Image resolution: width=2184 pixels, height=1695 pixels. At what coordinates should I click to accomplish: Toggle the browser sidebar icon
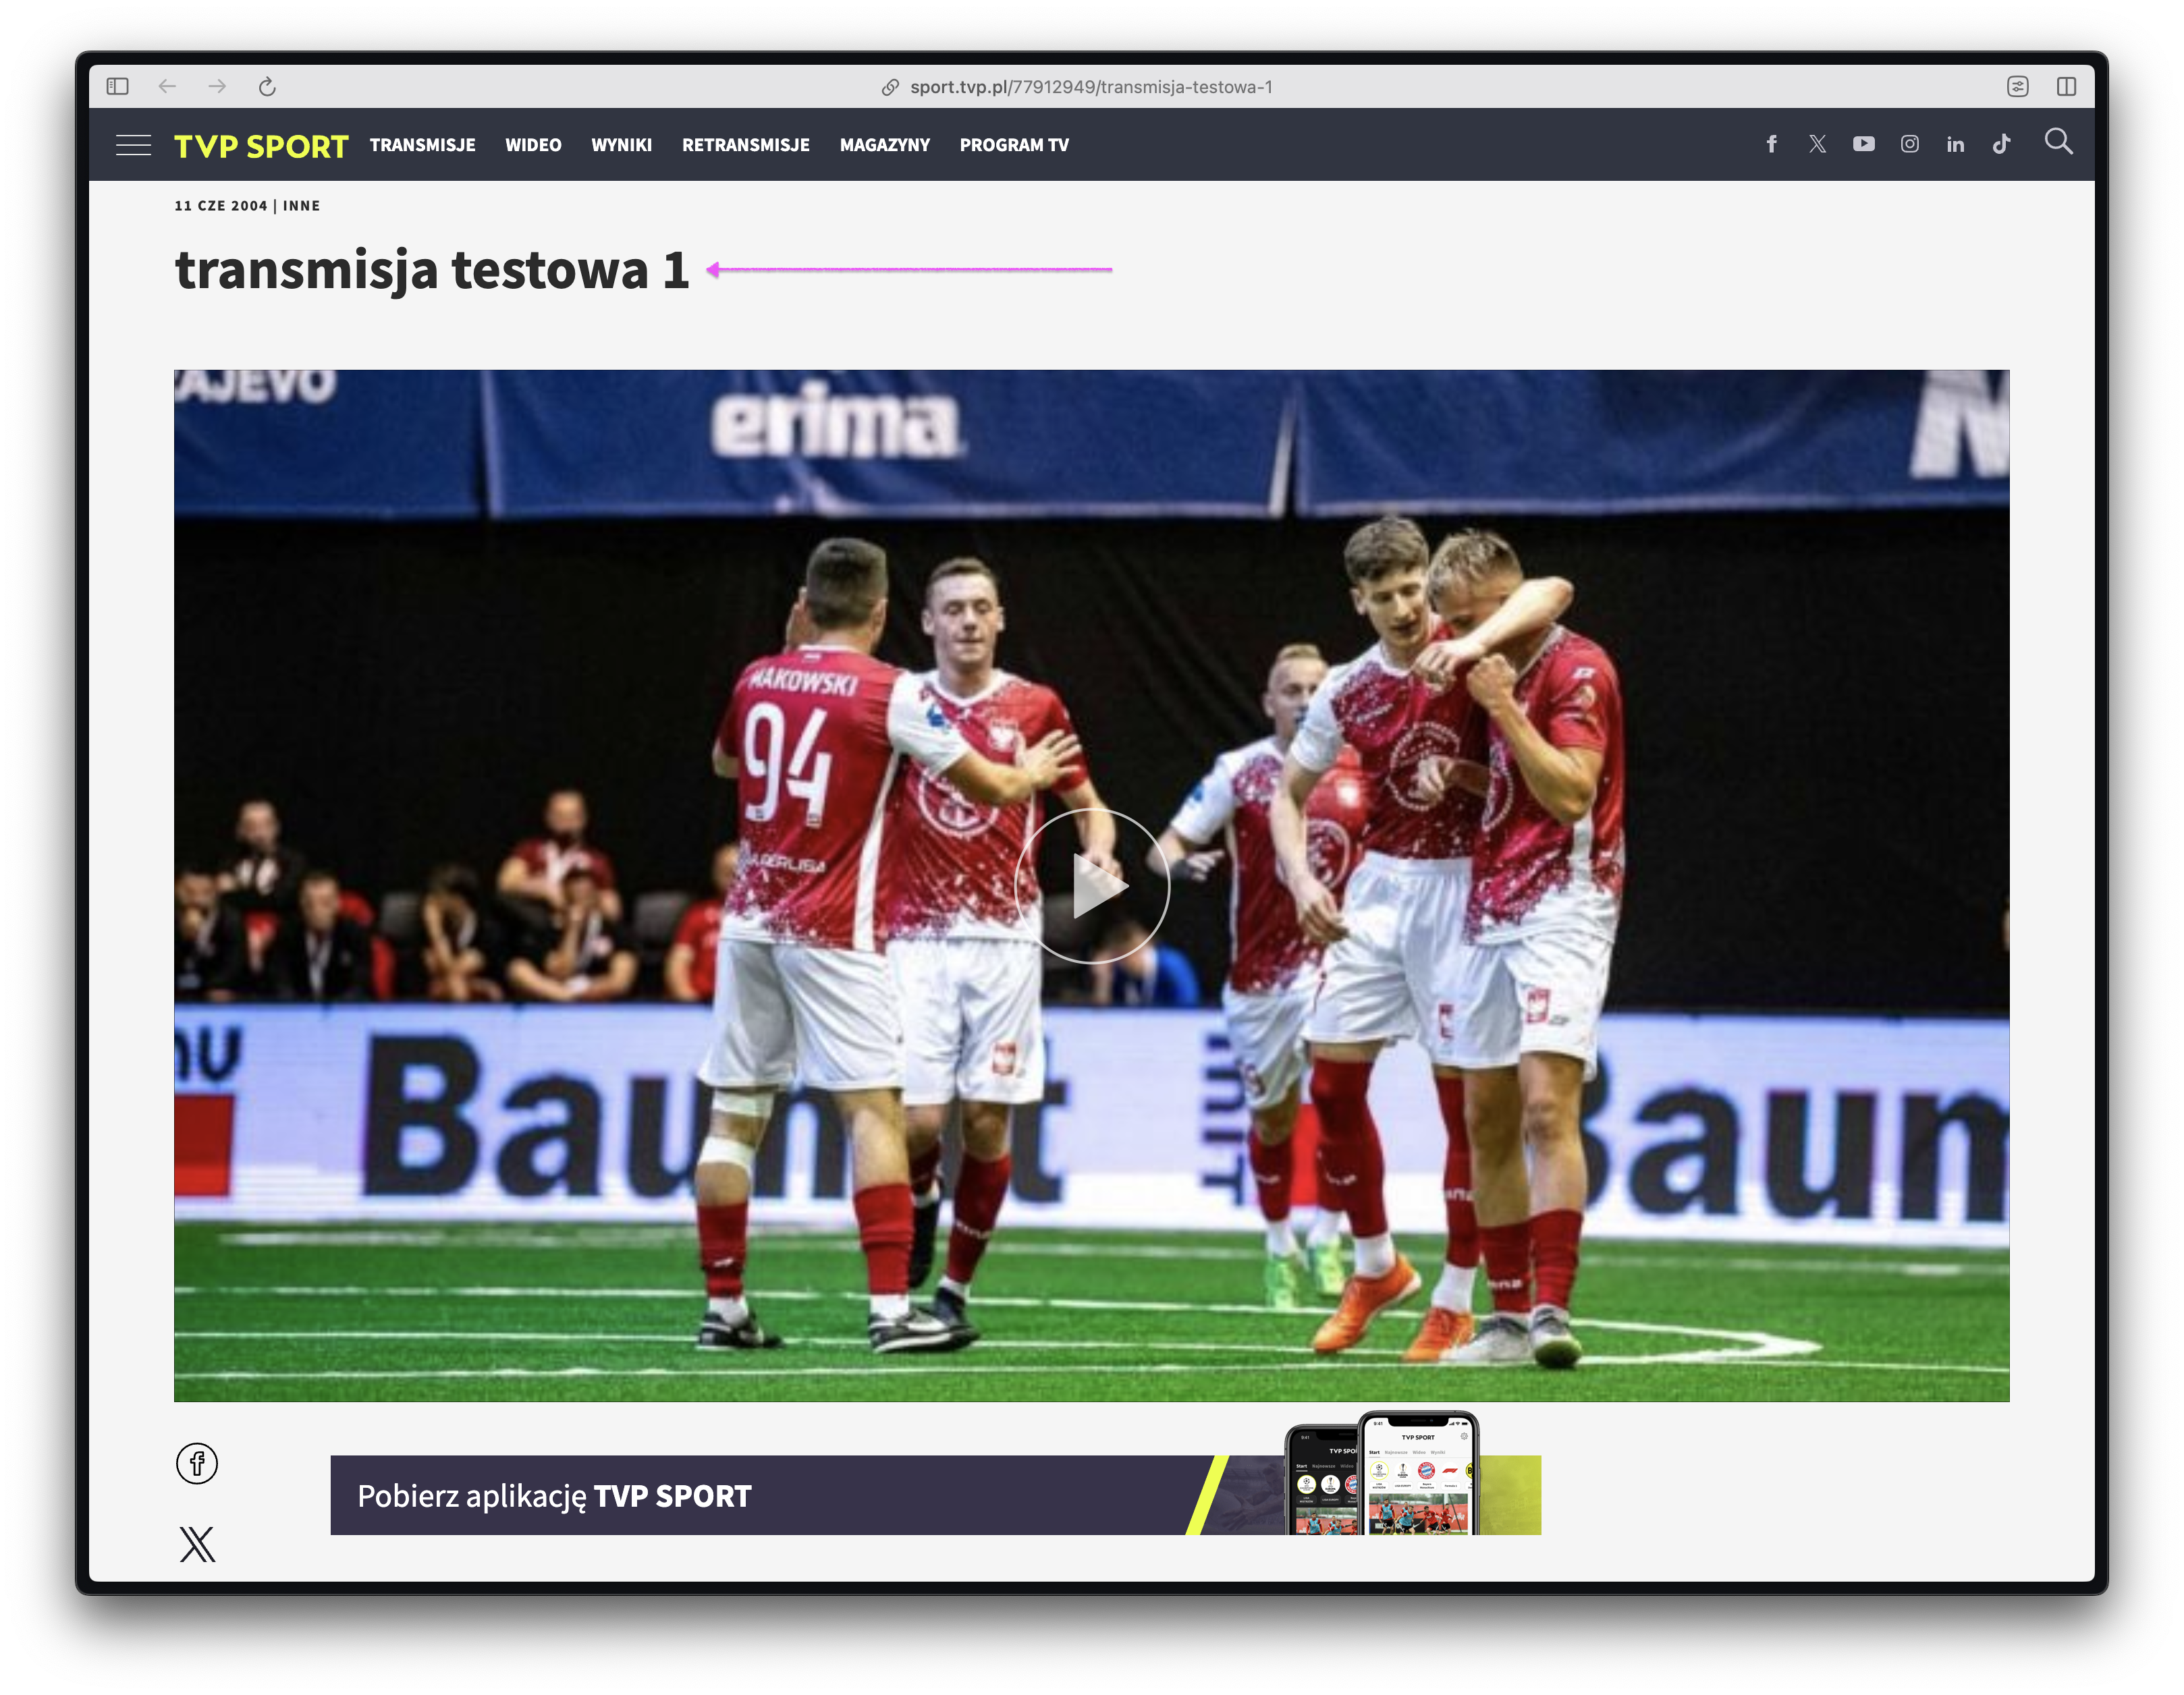point(117,86)
